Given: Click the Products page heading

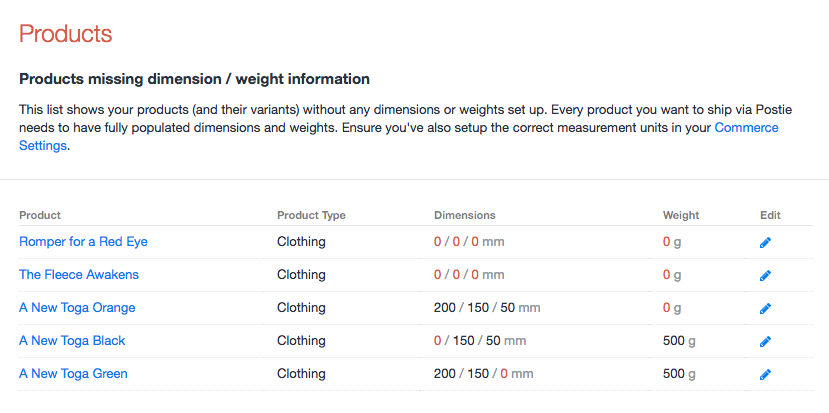Looking at the screenshot, I should 66,33.
